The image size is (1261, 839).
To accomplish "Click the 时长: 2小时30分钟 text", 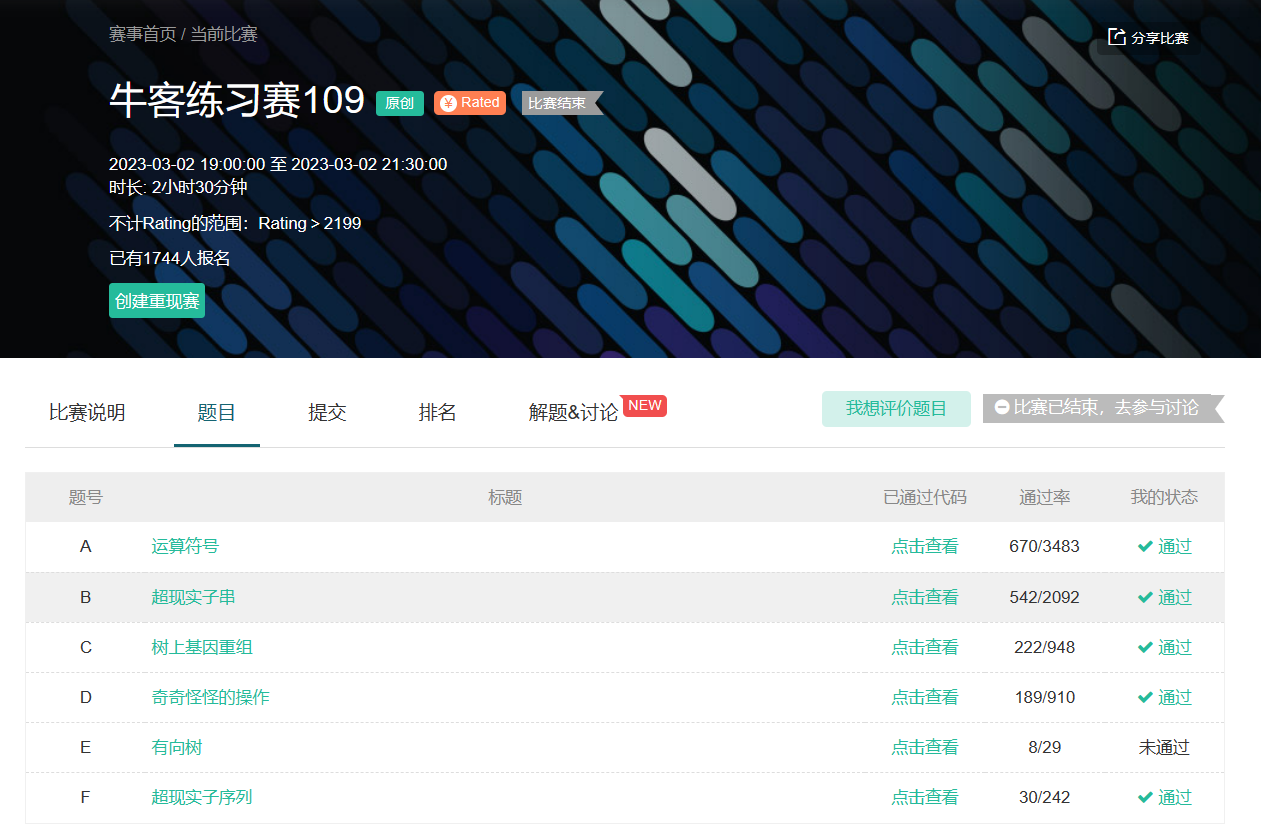I will click(178, 187).
